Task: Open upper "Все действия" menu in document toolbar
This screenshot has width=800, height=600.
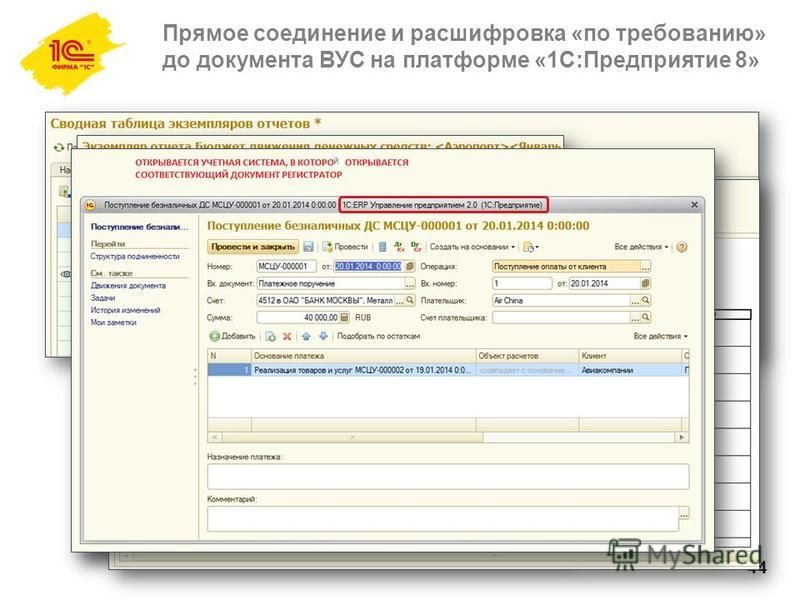Action: click(641, 247)
